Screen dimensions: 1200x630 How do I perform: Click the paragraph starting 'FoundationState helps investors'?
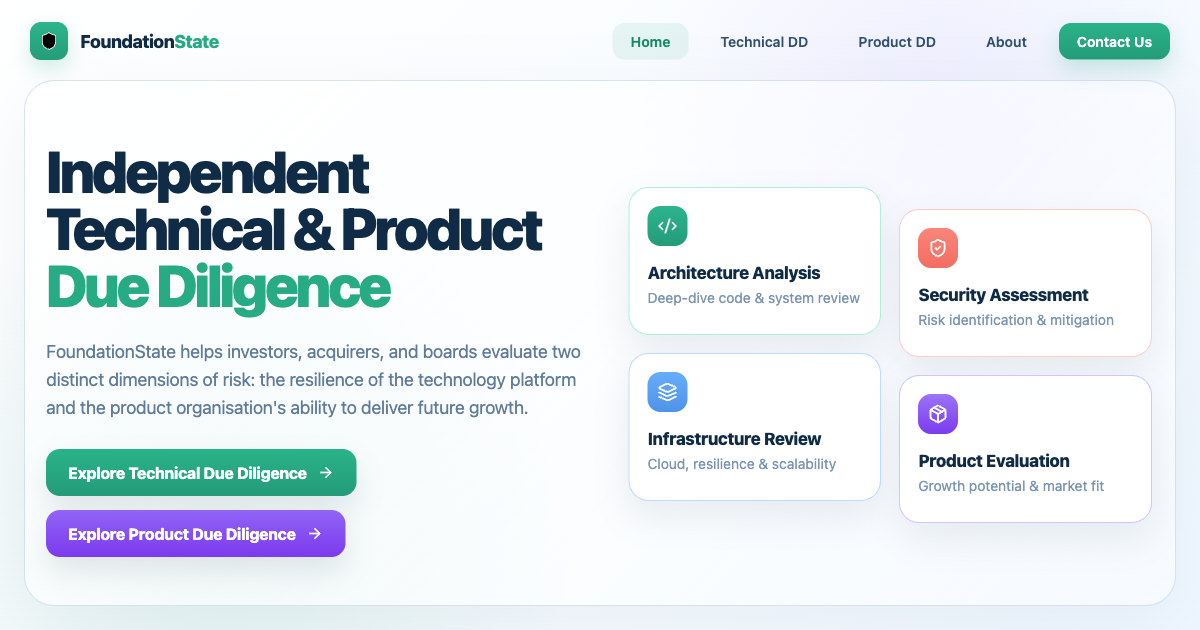coord(313,380)
